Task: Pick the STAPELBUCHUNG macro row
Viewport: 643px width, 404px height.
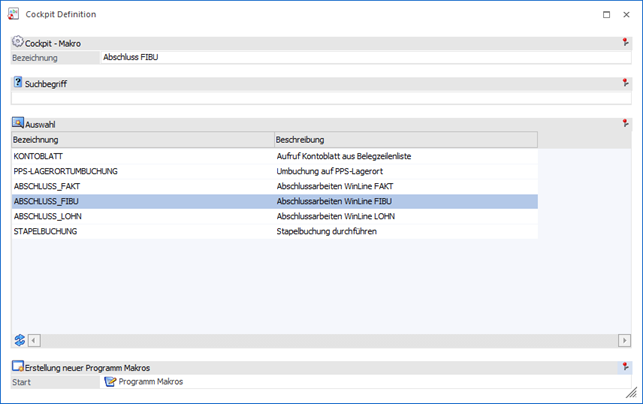Action: click(142, 231)
